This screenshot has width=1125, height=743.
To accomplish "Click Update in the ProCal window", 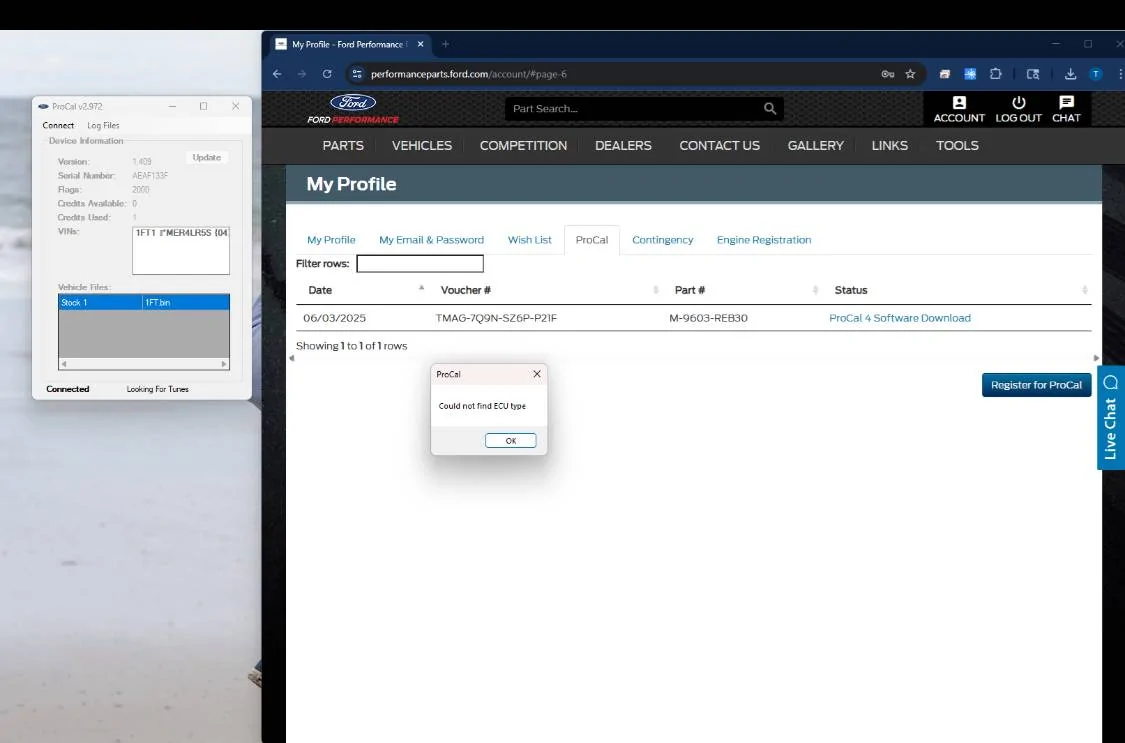I will click(207, 158).
